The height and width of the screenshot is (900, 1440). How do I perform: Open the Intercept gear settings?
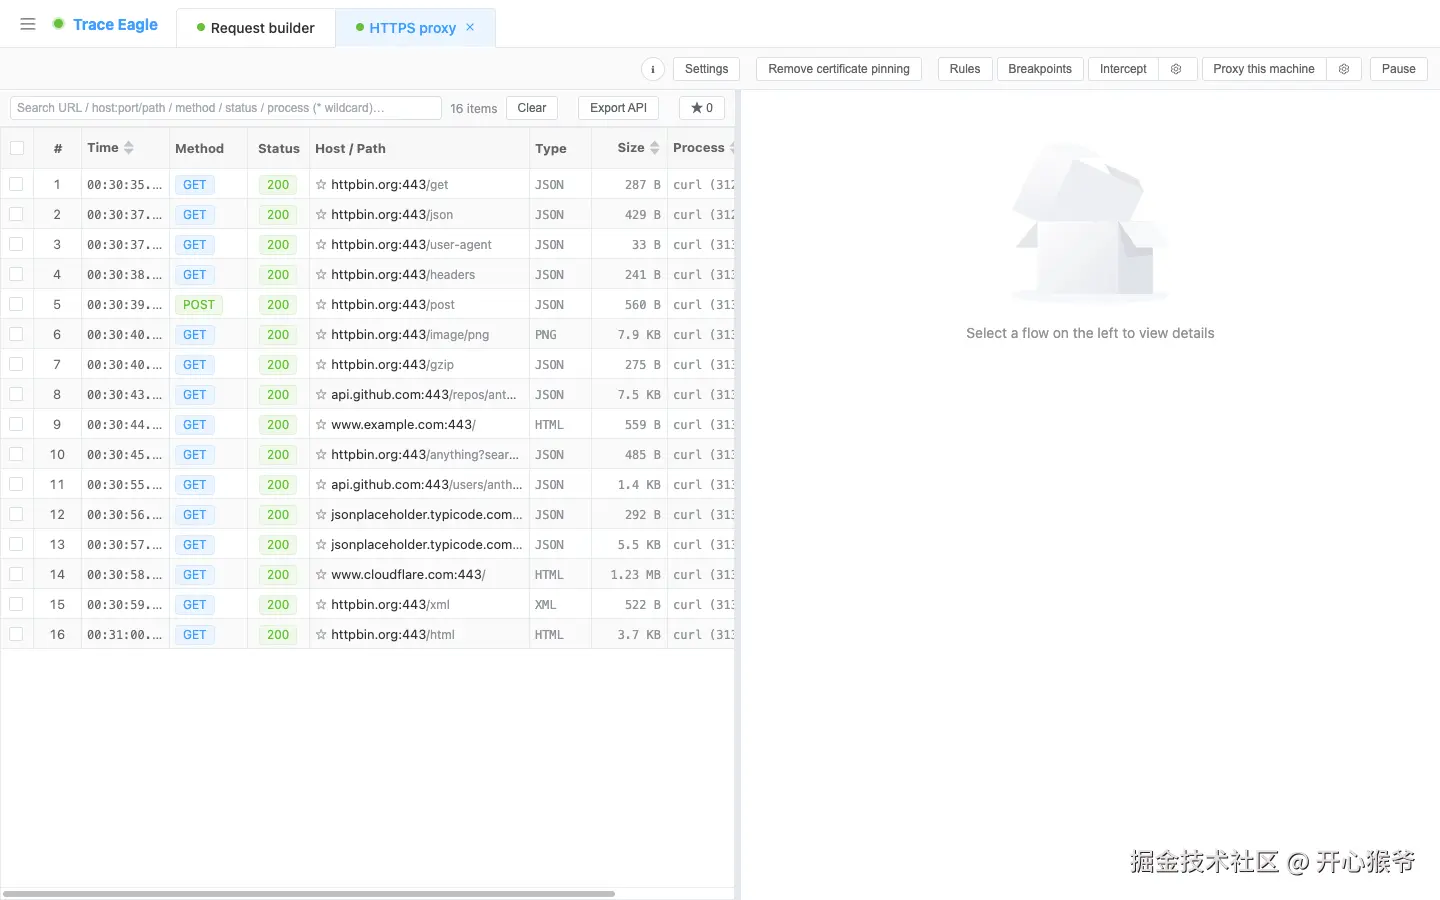[x=1176, y=69]
